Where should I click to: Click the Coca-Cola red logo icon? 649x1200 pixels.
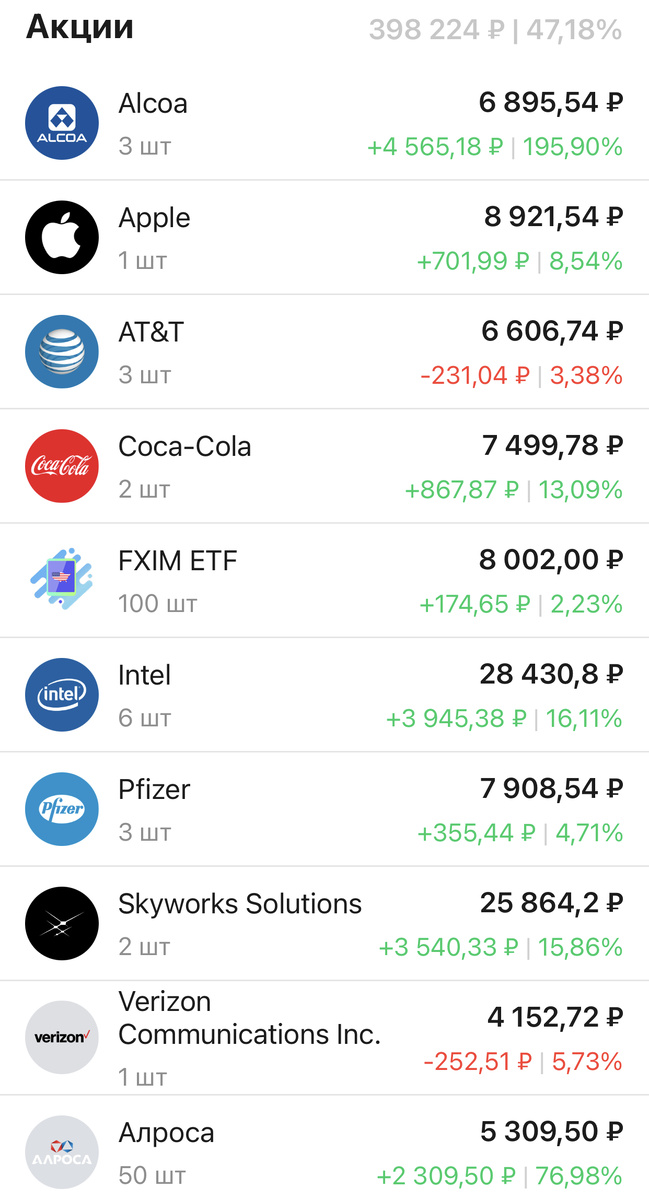point(62,465)
